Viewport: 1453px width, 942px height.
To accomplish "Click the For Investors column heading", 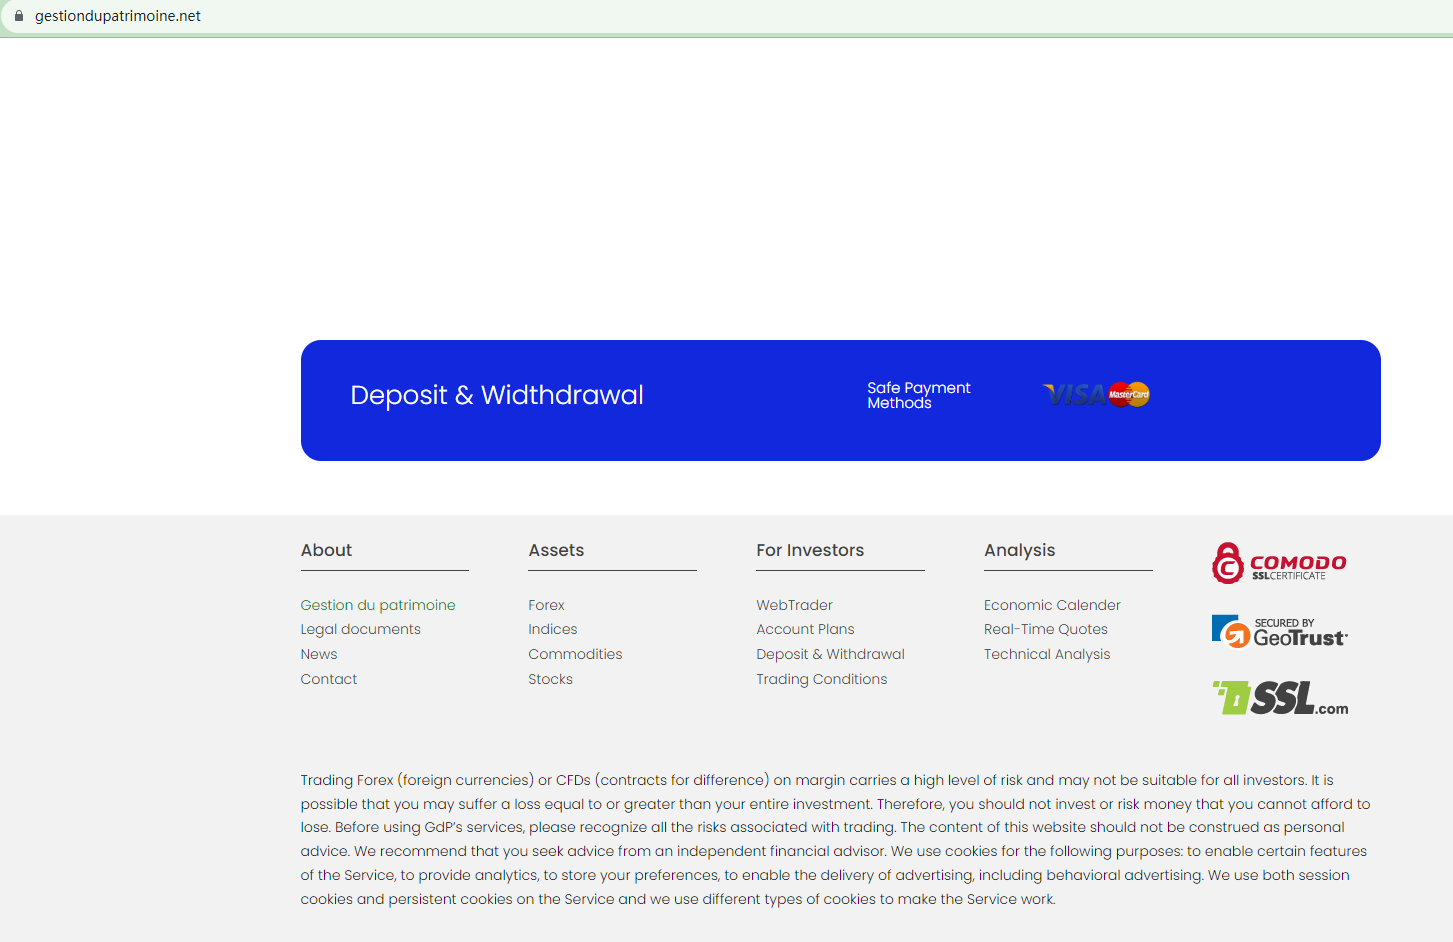I will 811,550.
